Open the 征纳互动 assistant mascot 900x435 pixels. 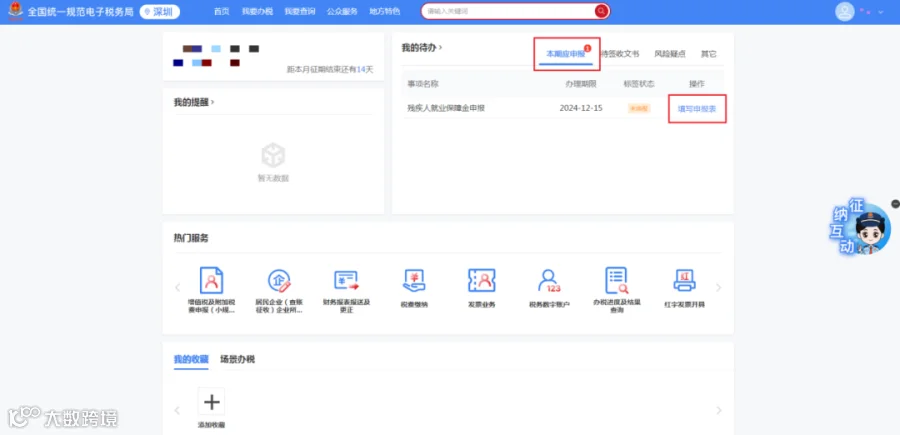coord(860,228)
